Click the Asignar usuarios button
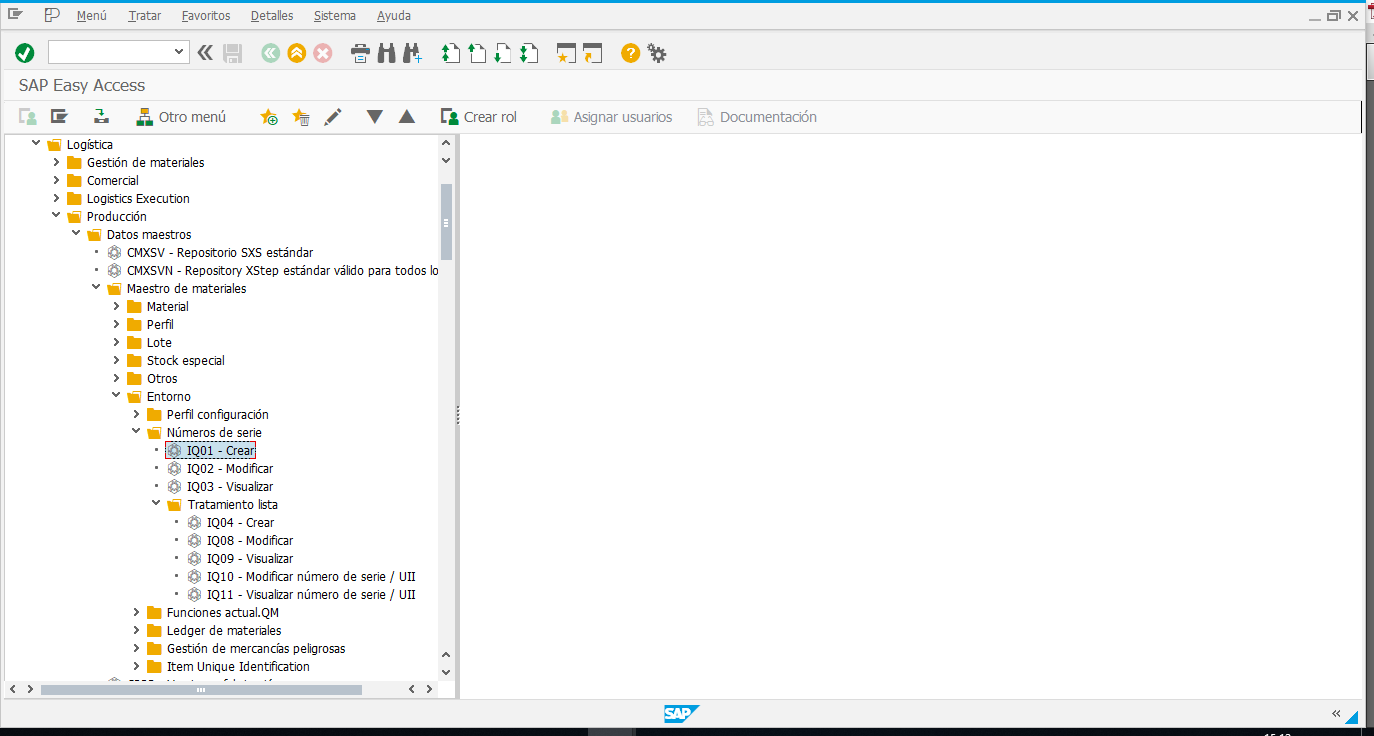This screenshot has width=1374, height=736. pyautogui.click(x=611, y=117)
